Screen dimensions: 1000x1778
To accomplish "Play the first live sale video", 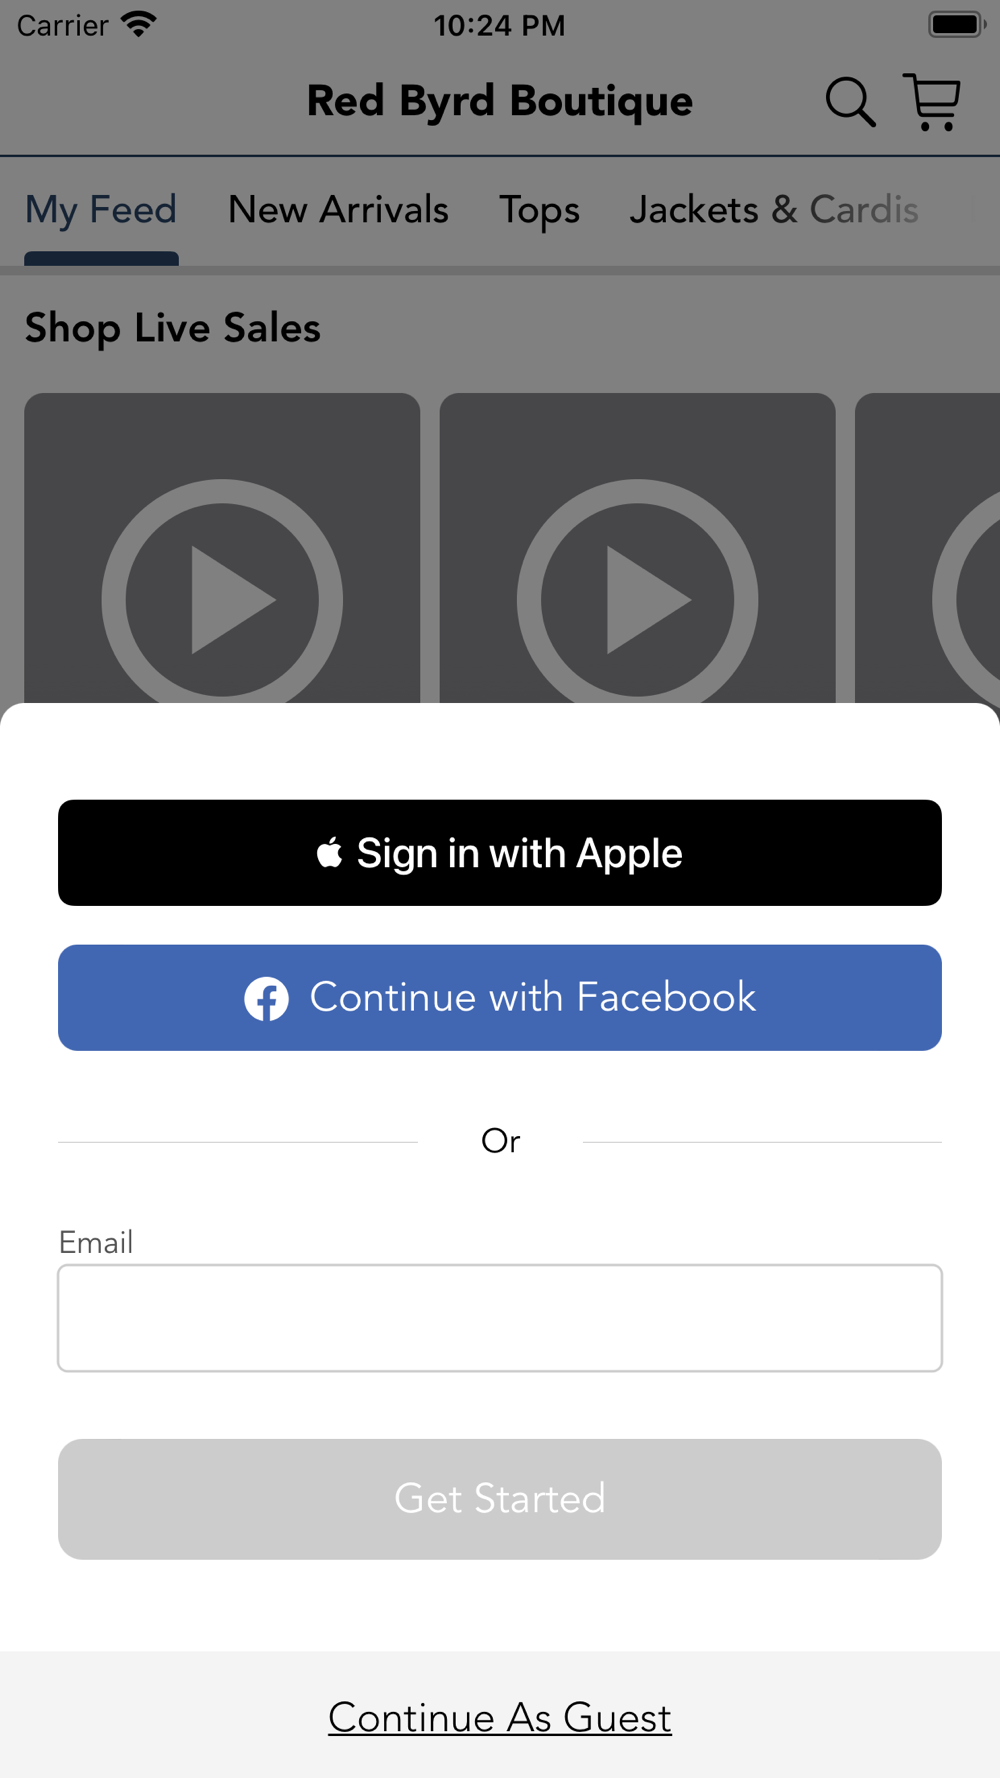I will (222, 600).
